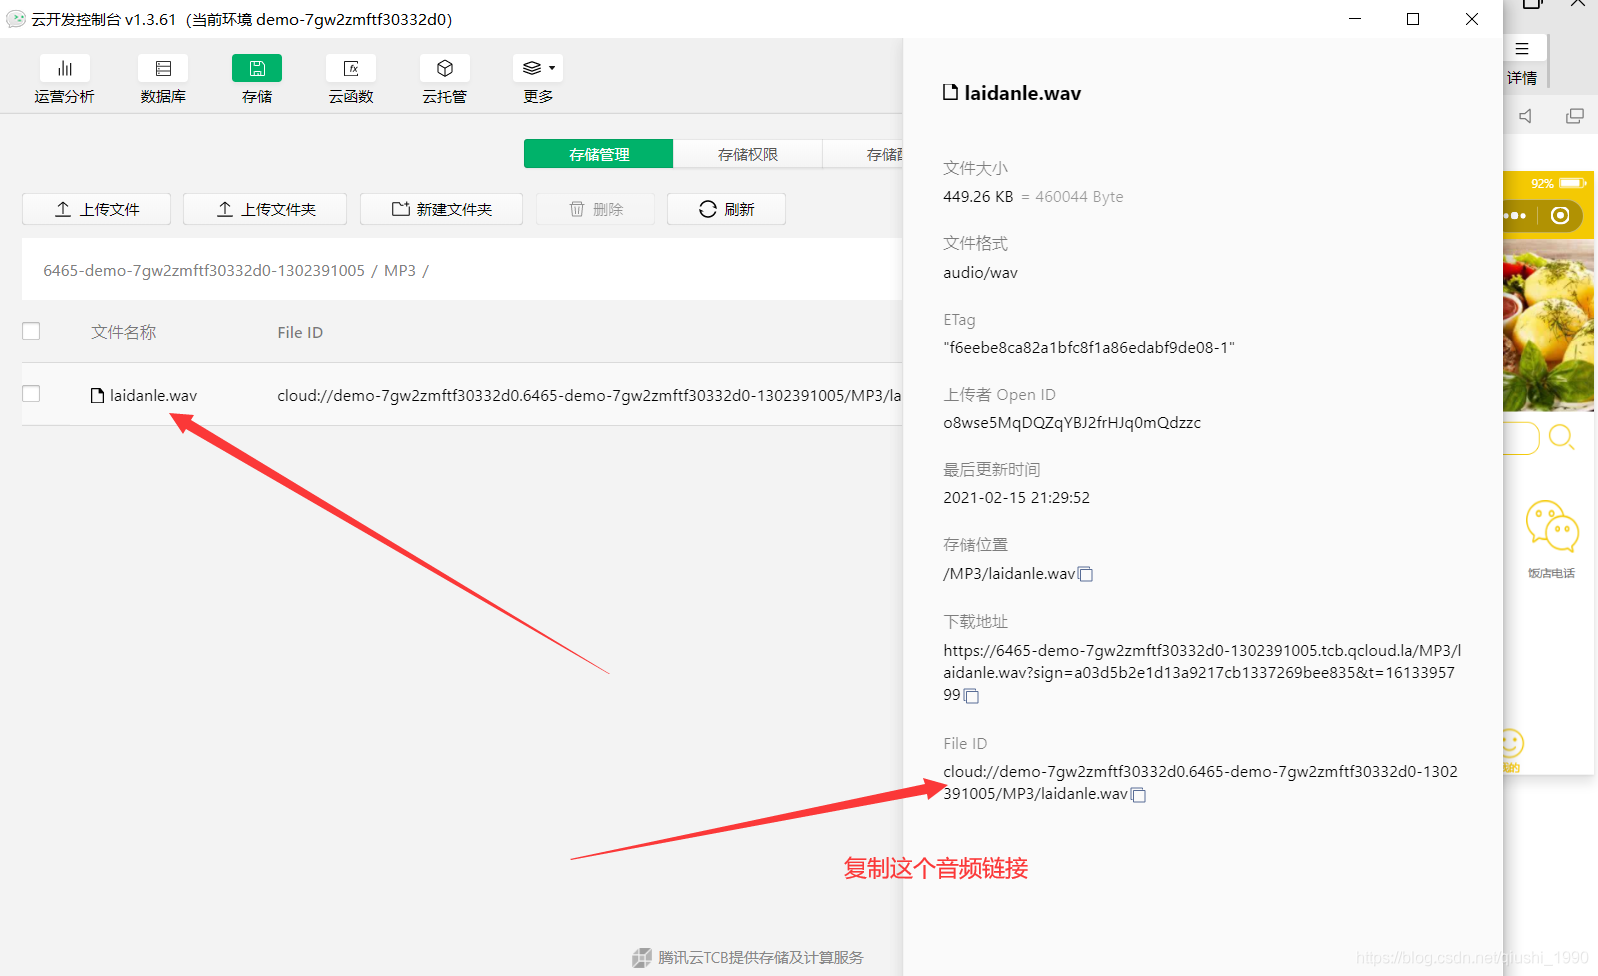Click the 文件名称 column header
The height and width of the screenshot is (976, 1598).
[x=123, y=332]
